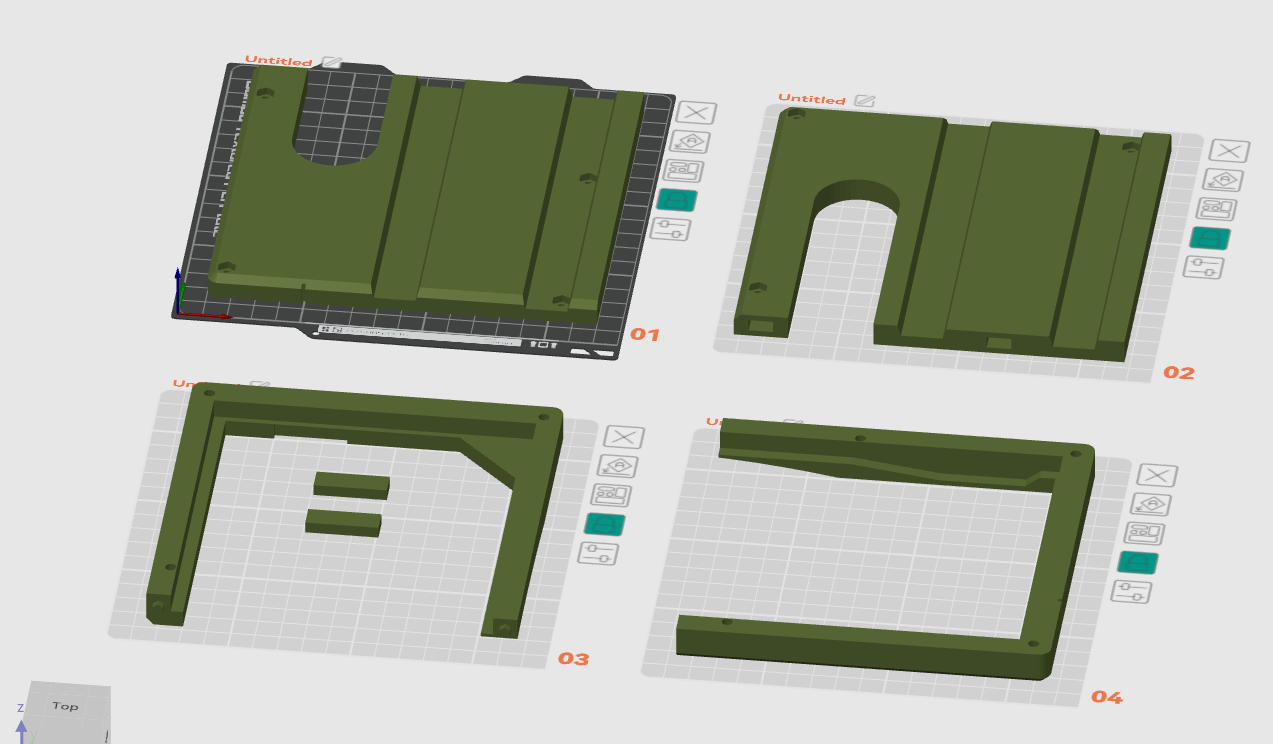This screenshot has height=744, width=1273.
Task: Select the front bar model on plate 04
Action: (x=860, y=647)
